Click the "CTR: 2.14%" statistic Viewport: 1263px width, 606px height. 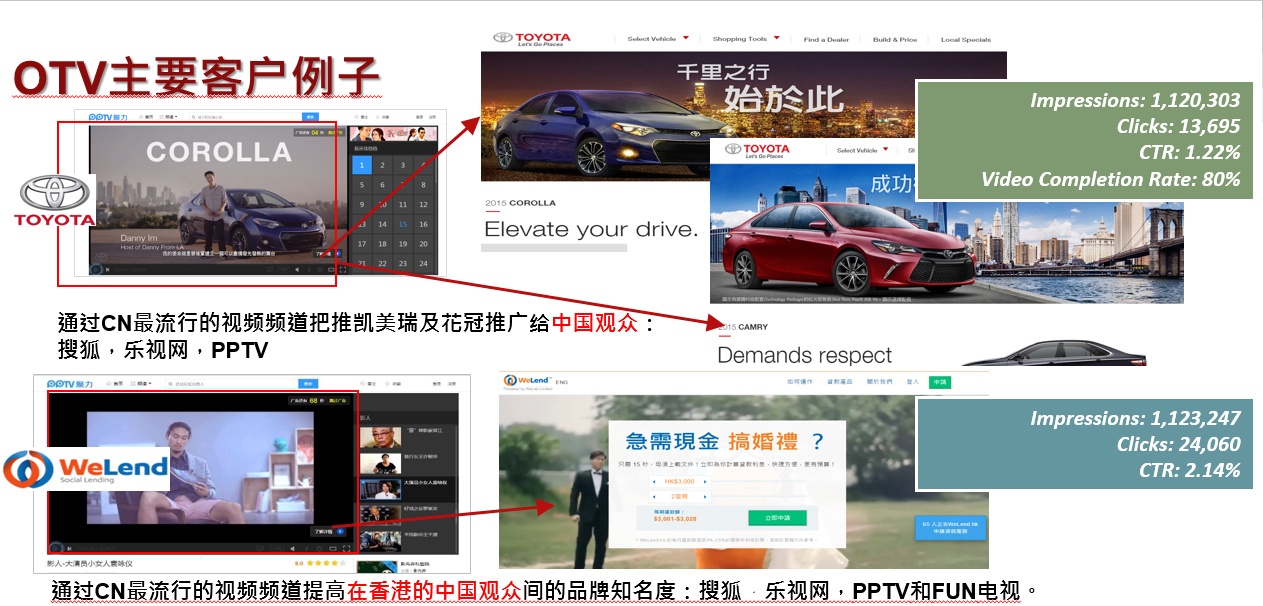1189,470
